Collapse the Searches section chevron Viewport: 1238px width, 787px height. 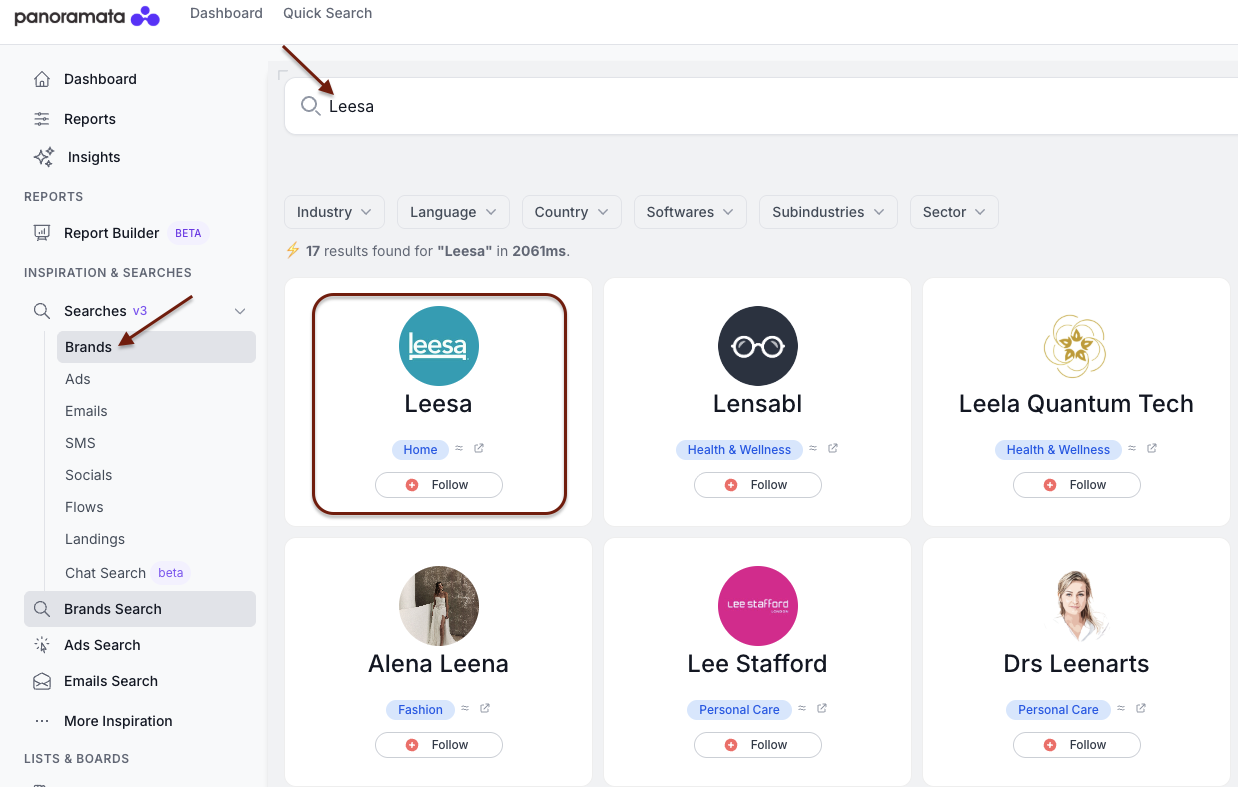click(240, 311)
